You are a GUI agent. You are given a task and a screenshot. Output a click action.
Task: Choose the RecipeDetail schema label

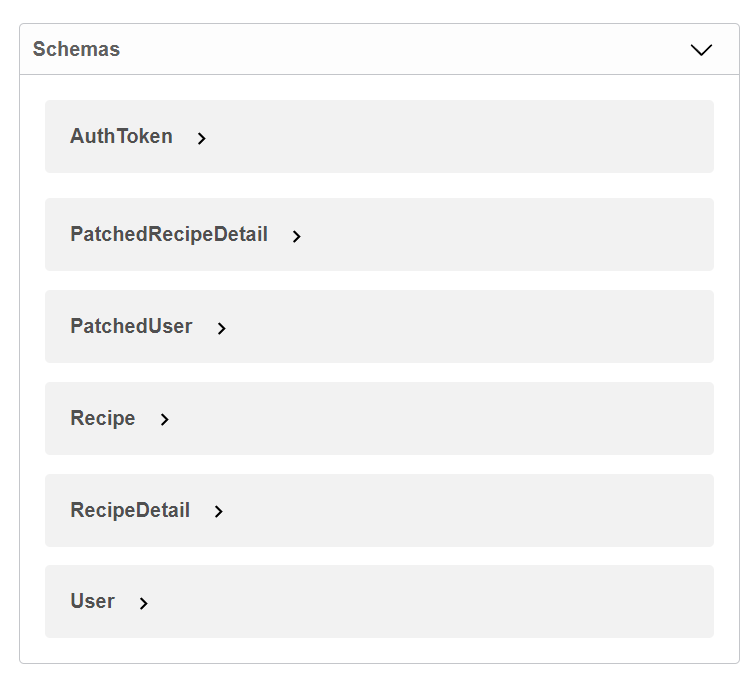pos(130,510)
